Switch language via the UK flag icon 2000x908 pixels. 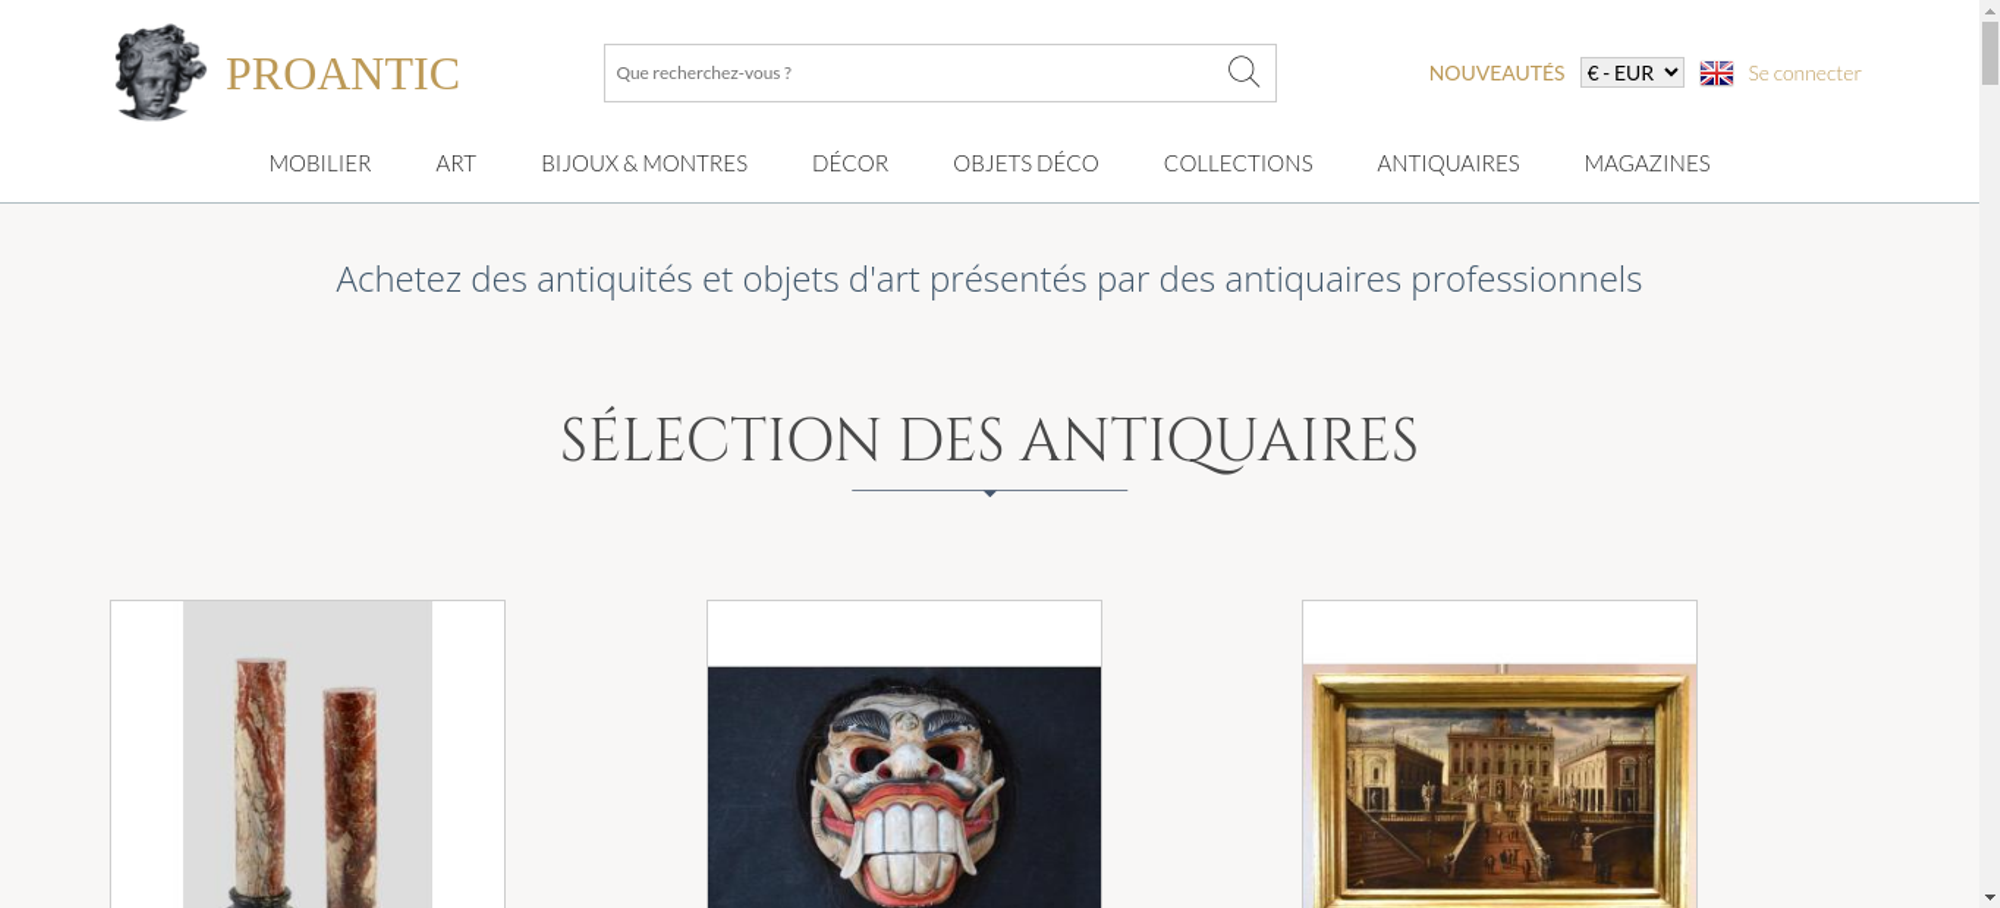[x=1716, y=73]
